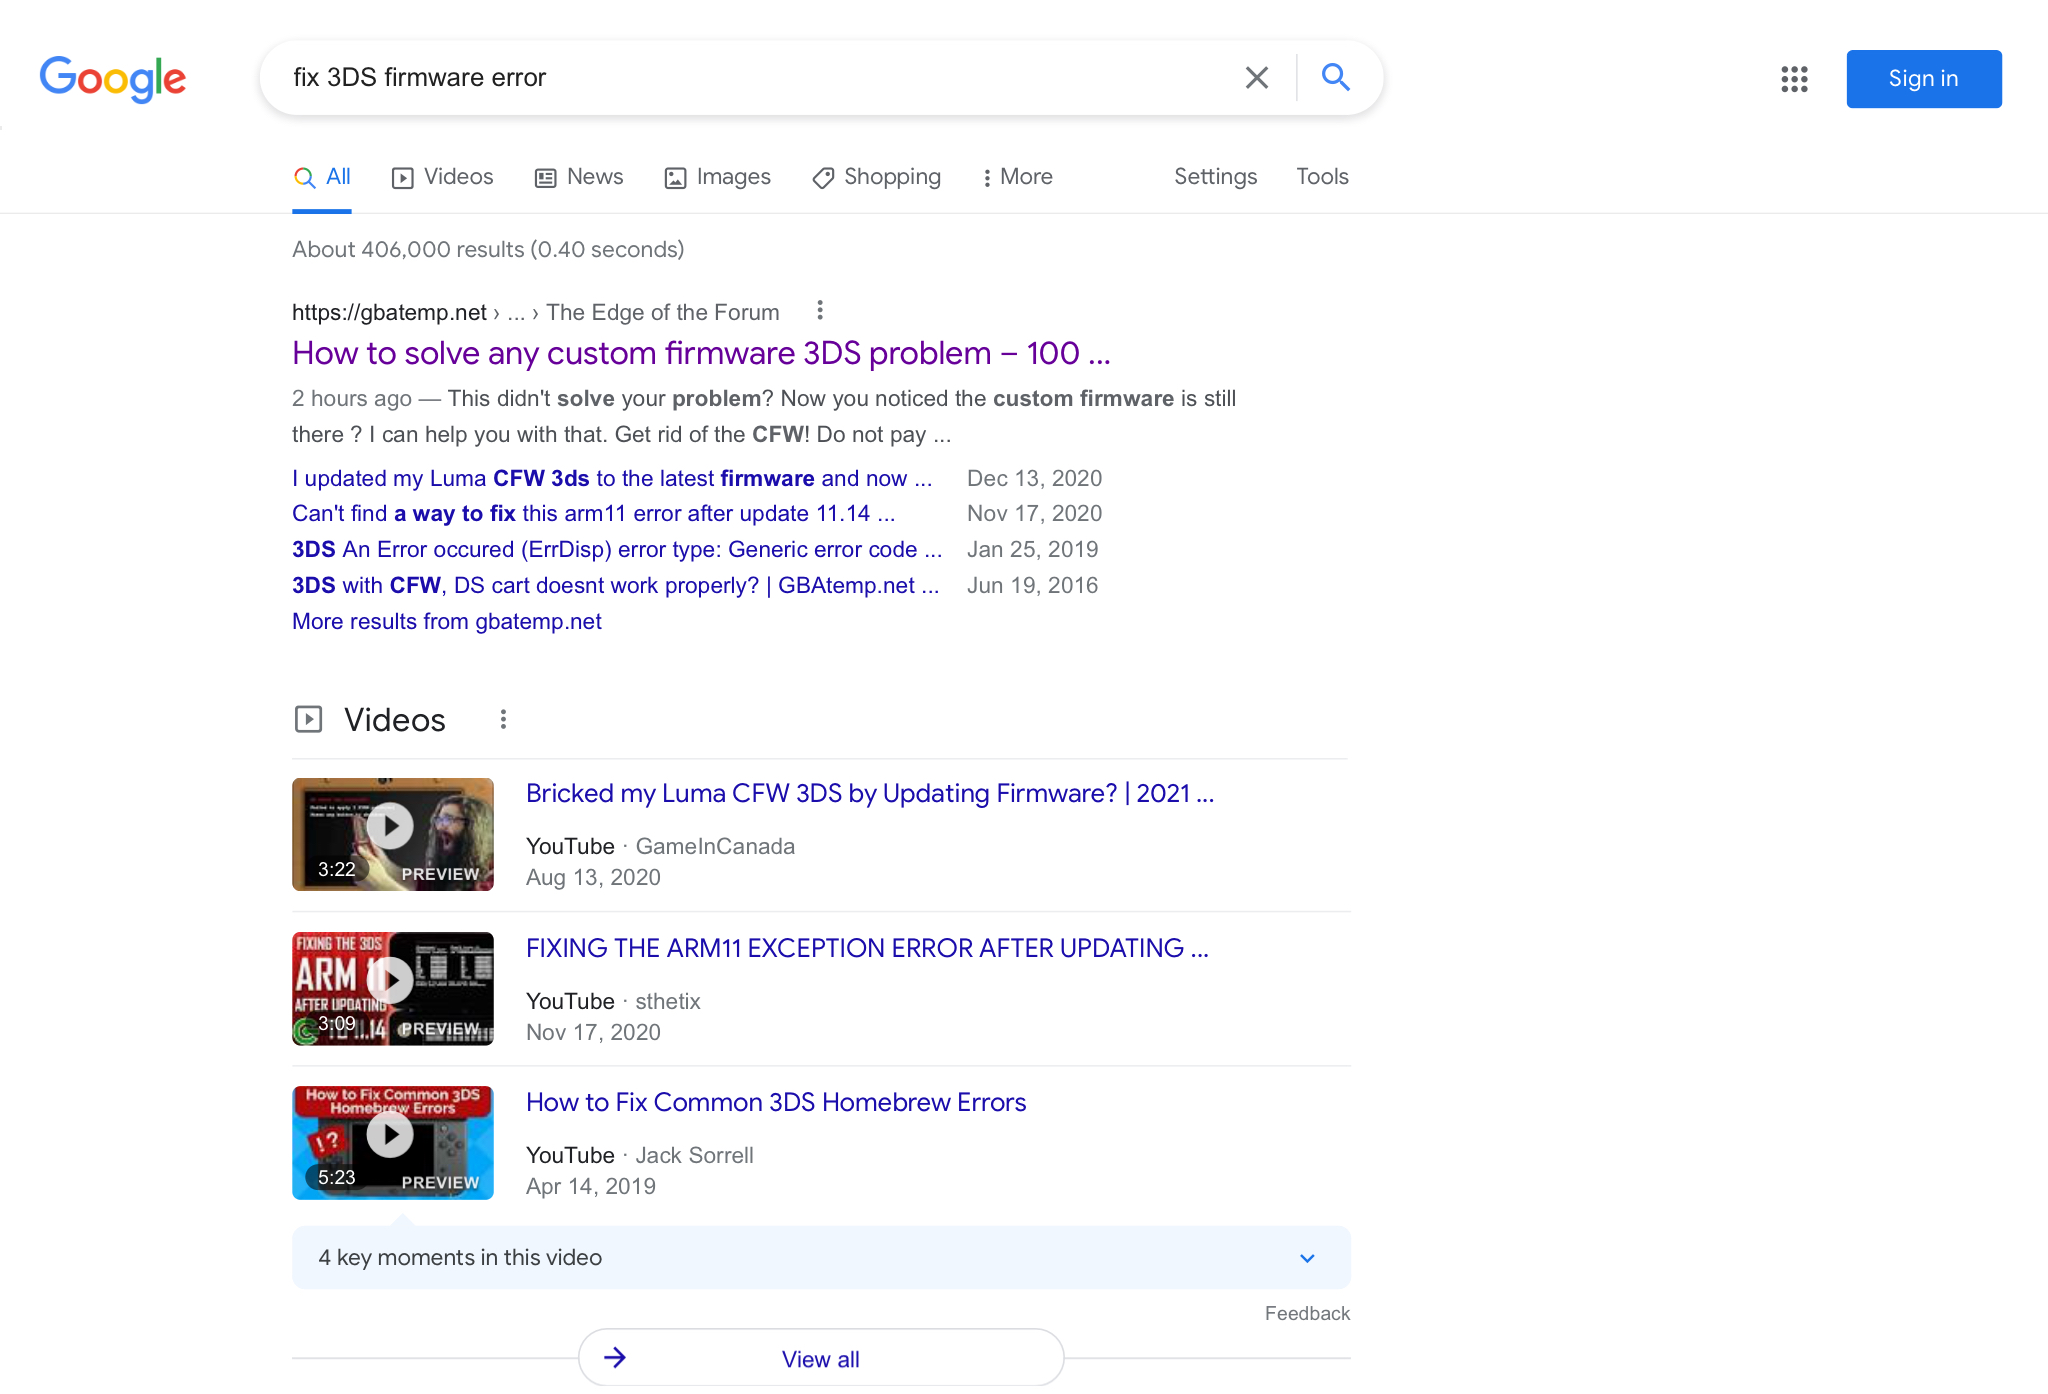Click the 'GameInCanada' channel name
The width and height of the screenshot is (2048, 1394).
[x=715, y=846]
